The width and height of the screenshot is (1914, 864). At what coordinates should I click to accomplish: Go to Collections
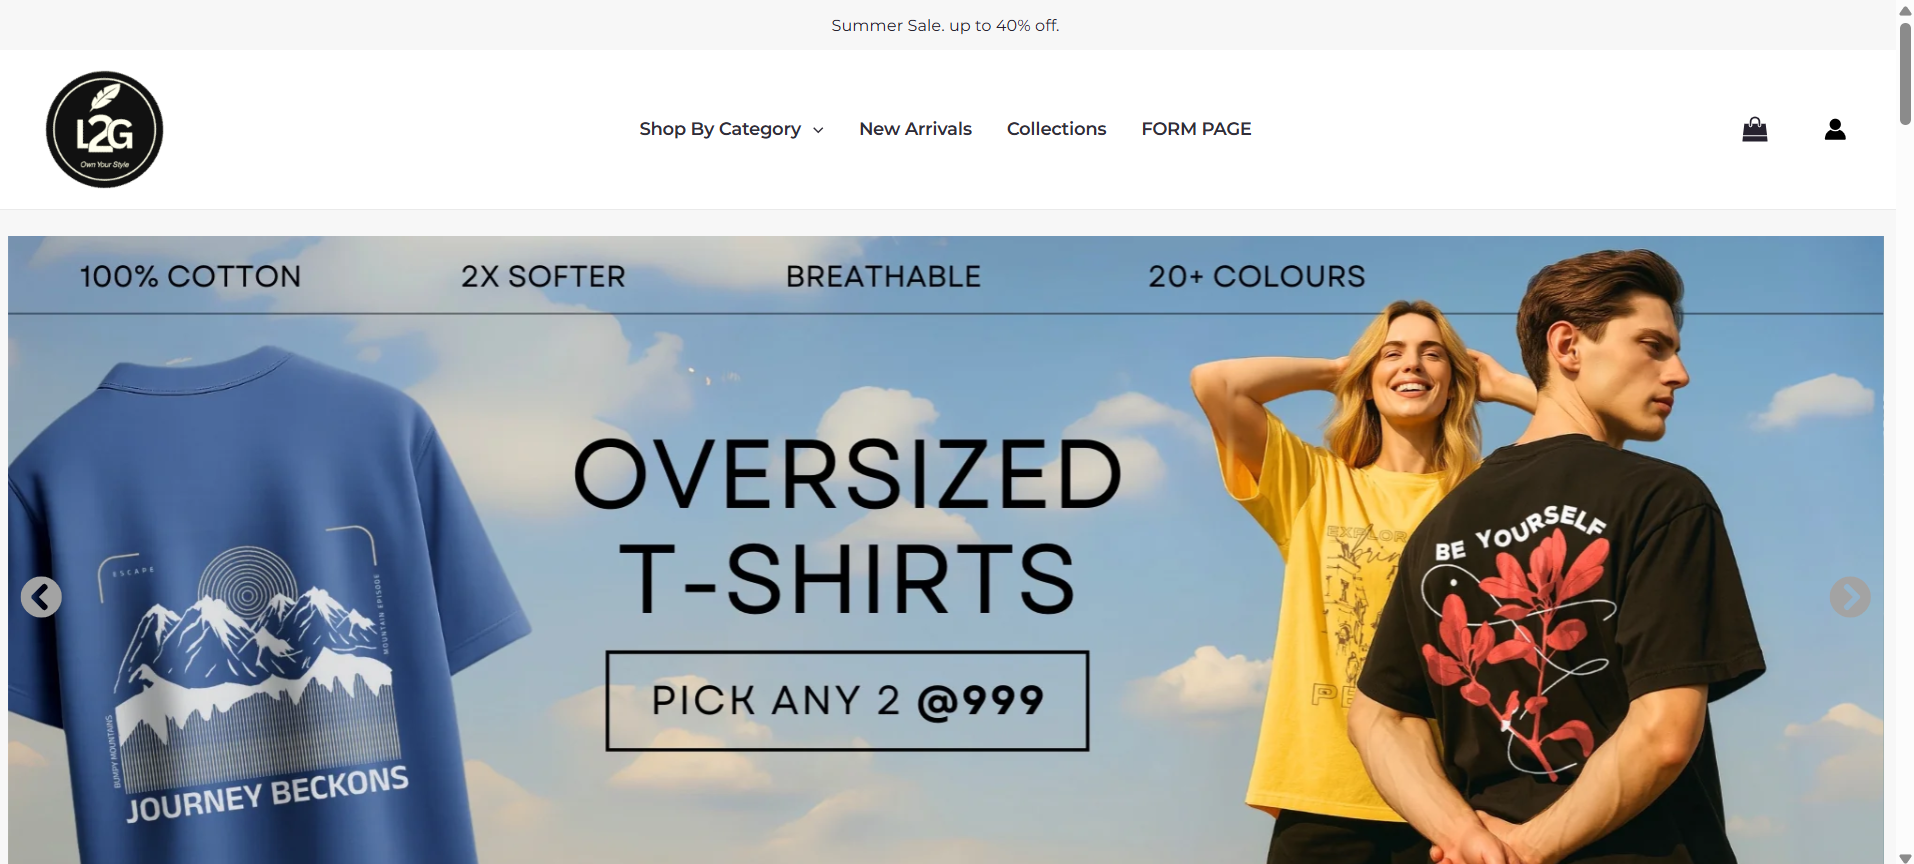1056,129
